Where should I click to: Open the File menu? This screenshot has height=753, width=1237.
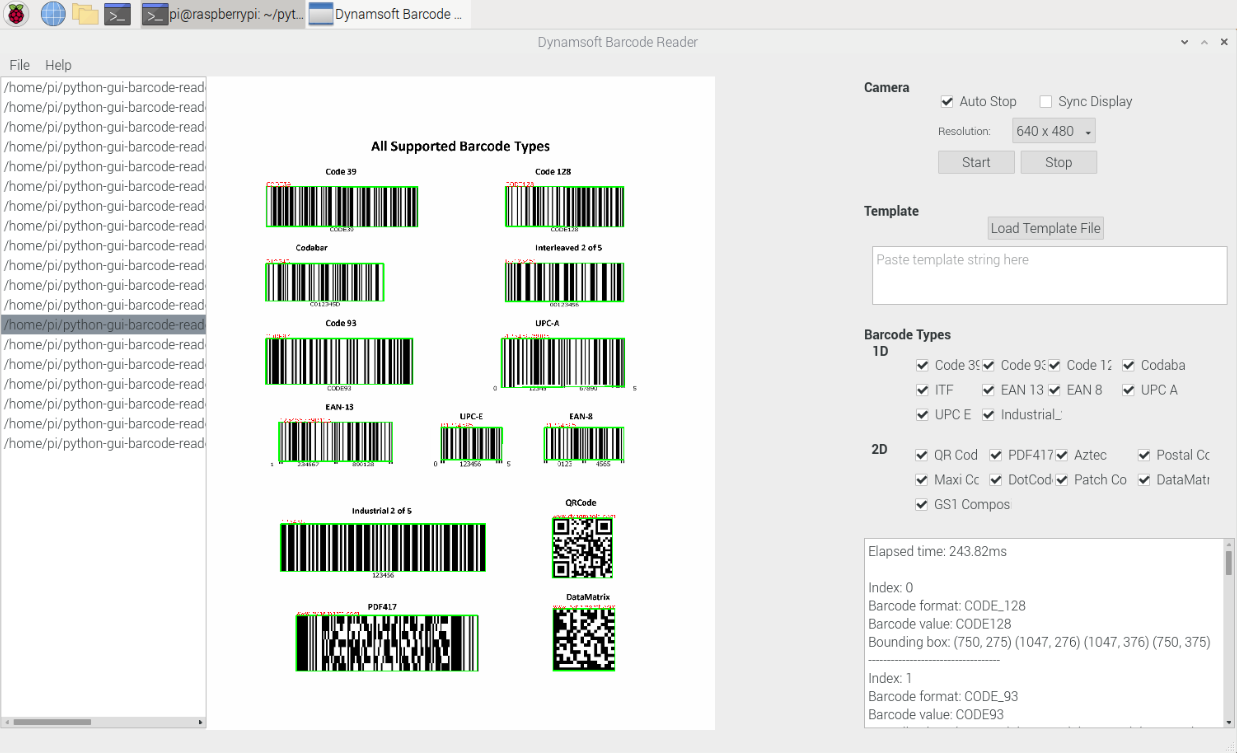[19, 65]
